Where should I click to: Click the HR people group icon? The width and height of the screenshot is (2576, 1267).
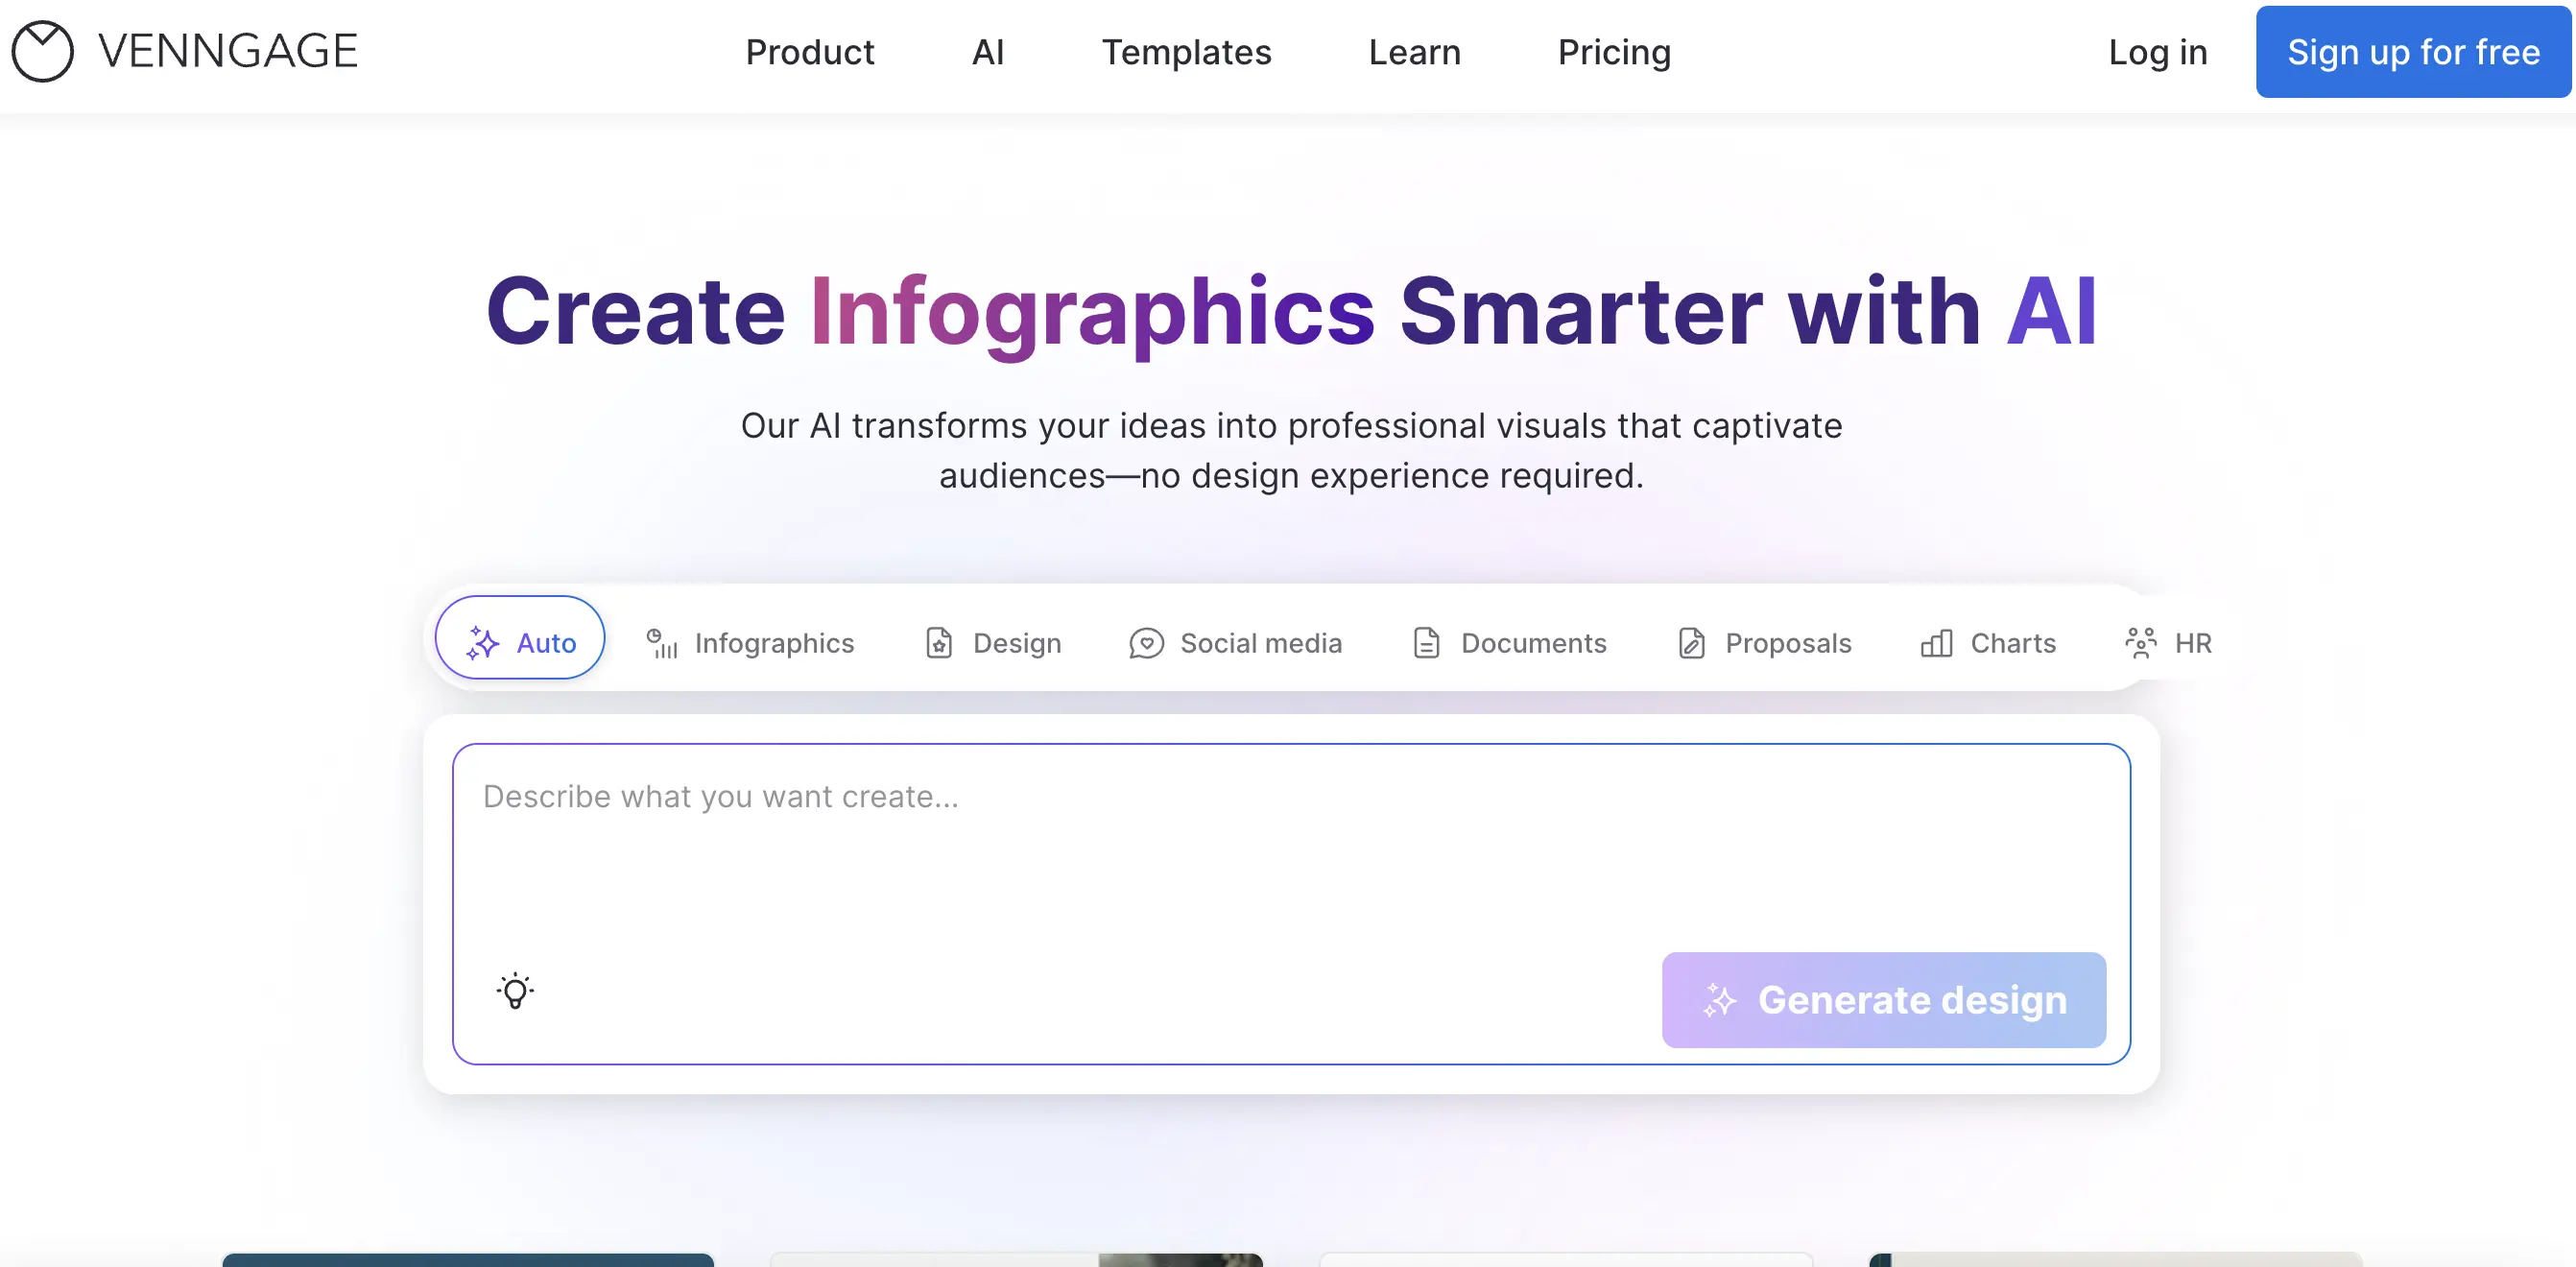[x=2140, y=643]
